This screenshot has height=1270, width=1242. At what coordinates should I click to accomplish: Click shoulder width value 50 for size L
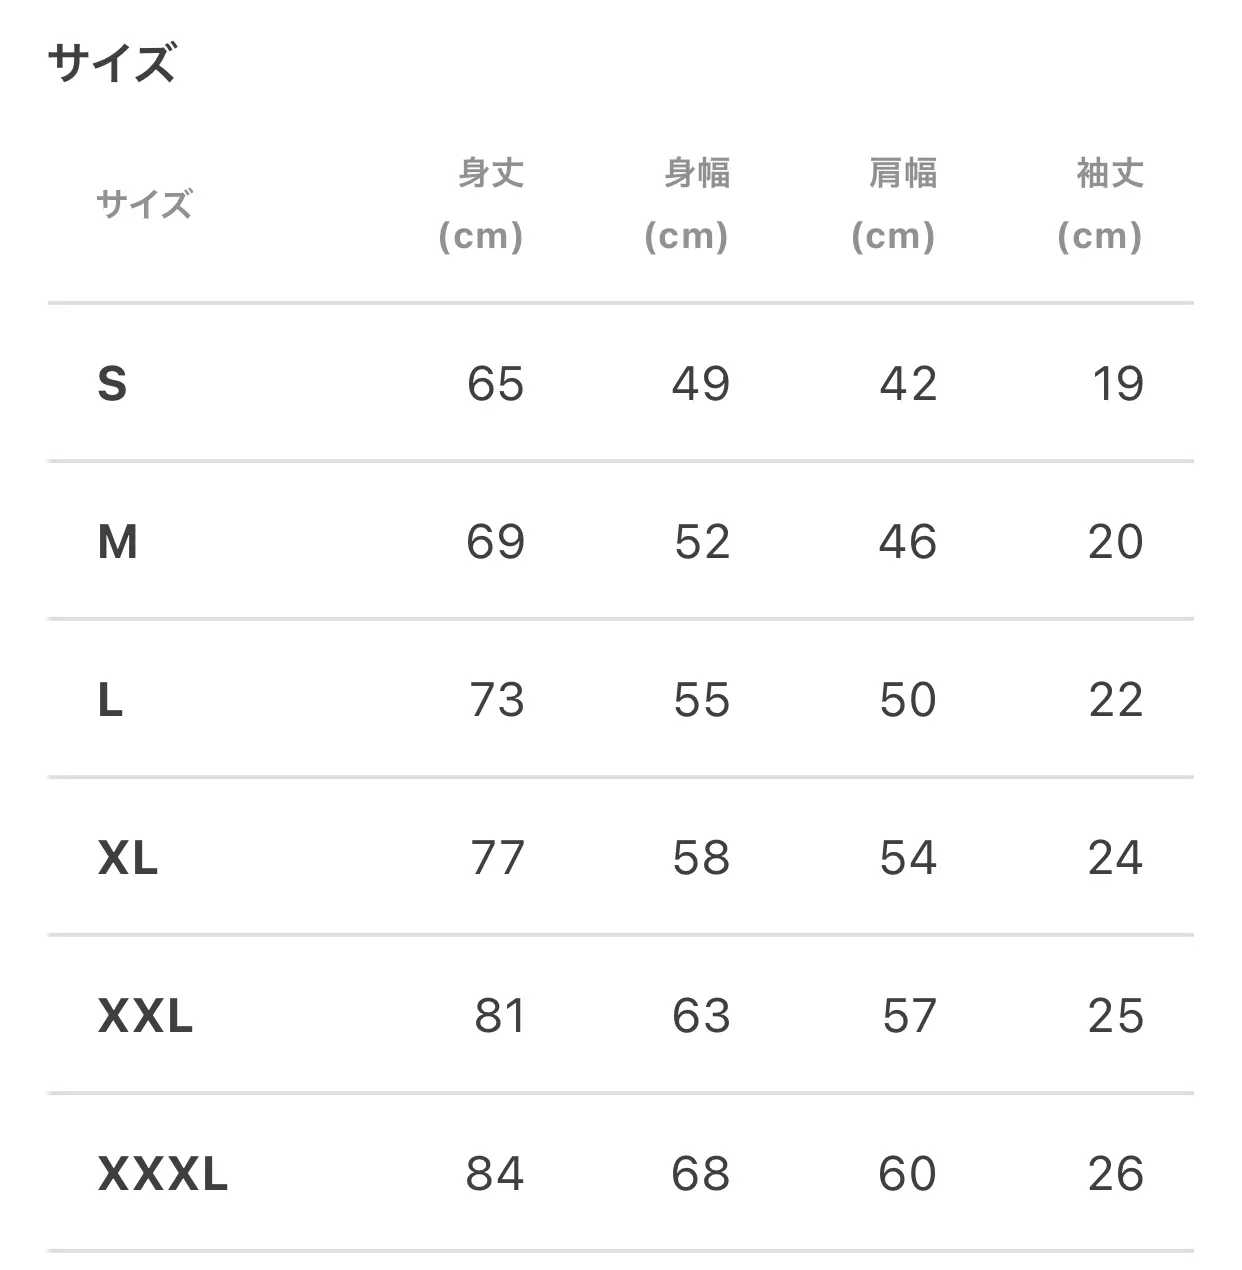(x=908, y=700)
